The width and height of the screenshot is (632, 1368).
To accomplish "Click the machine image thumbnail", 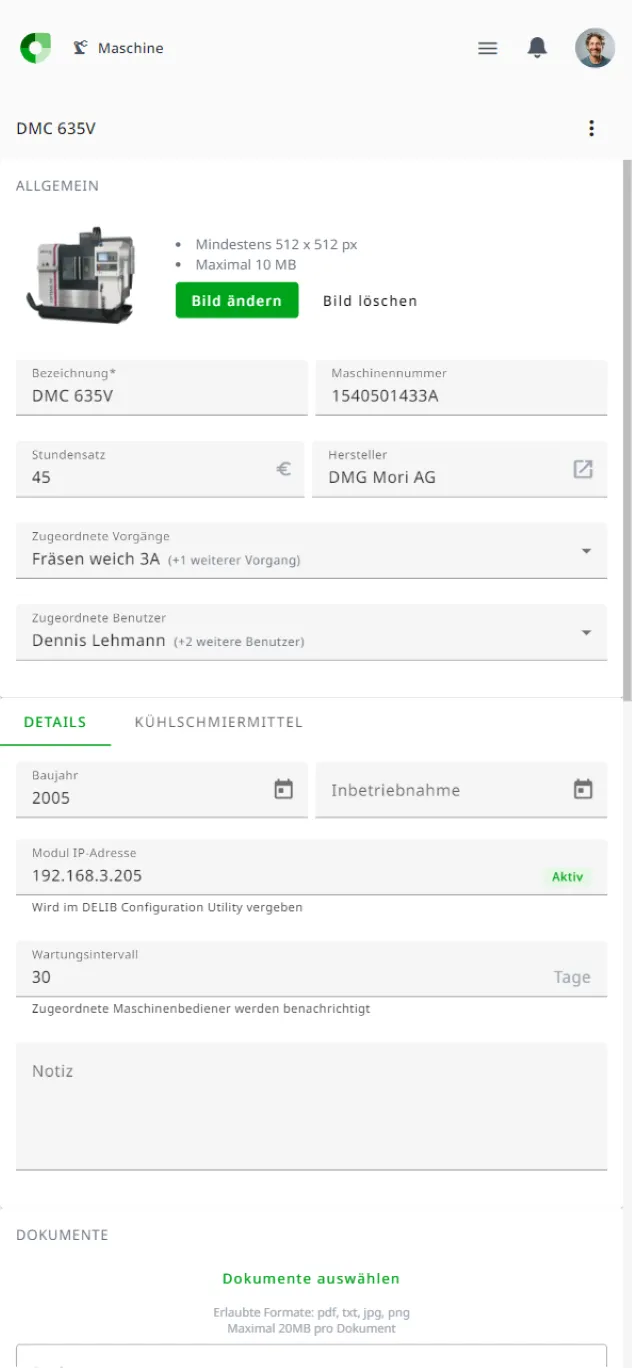I will tap(80, 273).
